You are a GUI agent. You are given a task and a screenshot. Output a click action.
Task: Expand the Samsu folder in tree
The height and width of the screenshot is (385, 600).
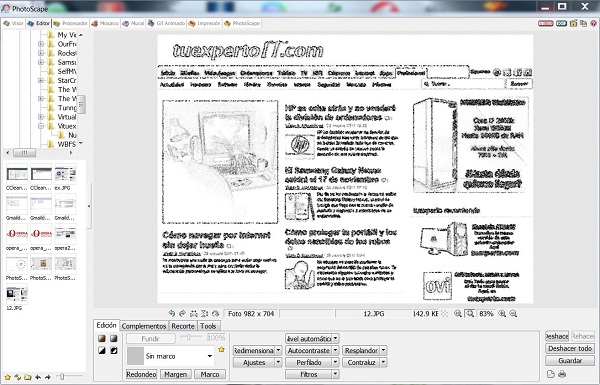[x=41, y=62]
